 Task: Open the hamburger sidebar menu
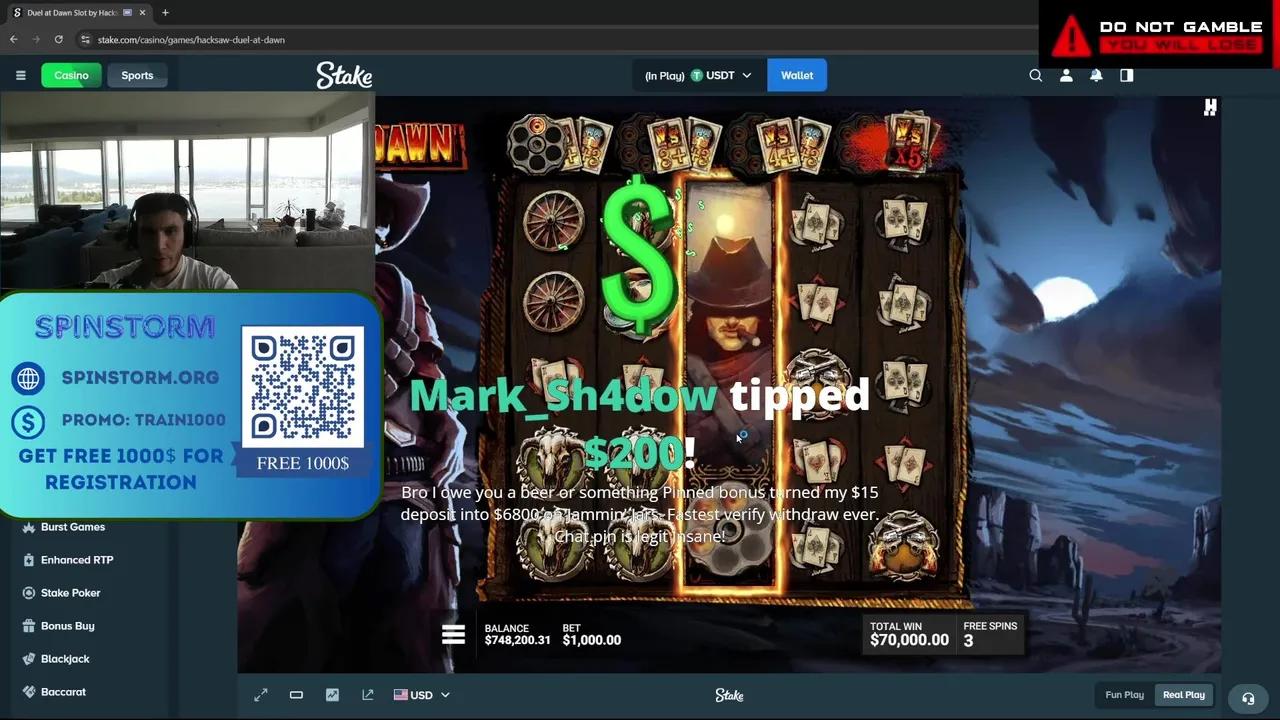click(x=20, y=75)
